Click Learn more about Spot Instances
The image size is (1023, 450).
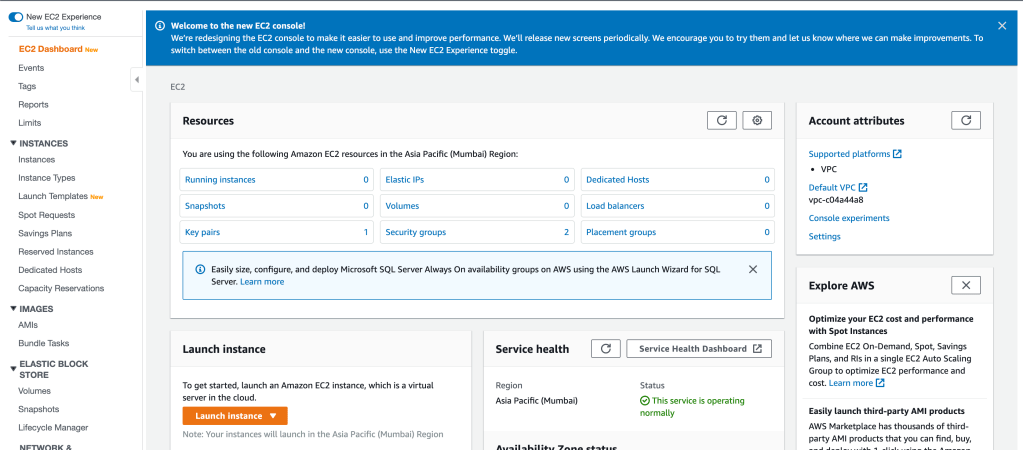(857, 383)
